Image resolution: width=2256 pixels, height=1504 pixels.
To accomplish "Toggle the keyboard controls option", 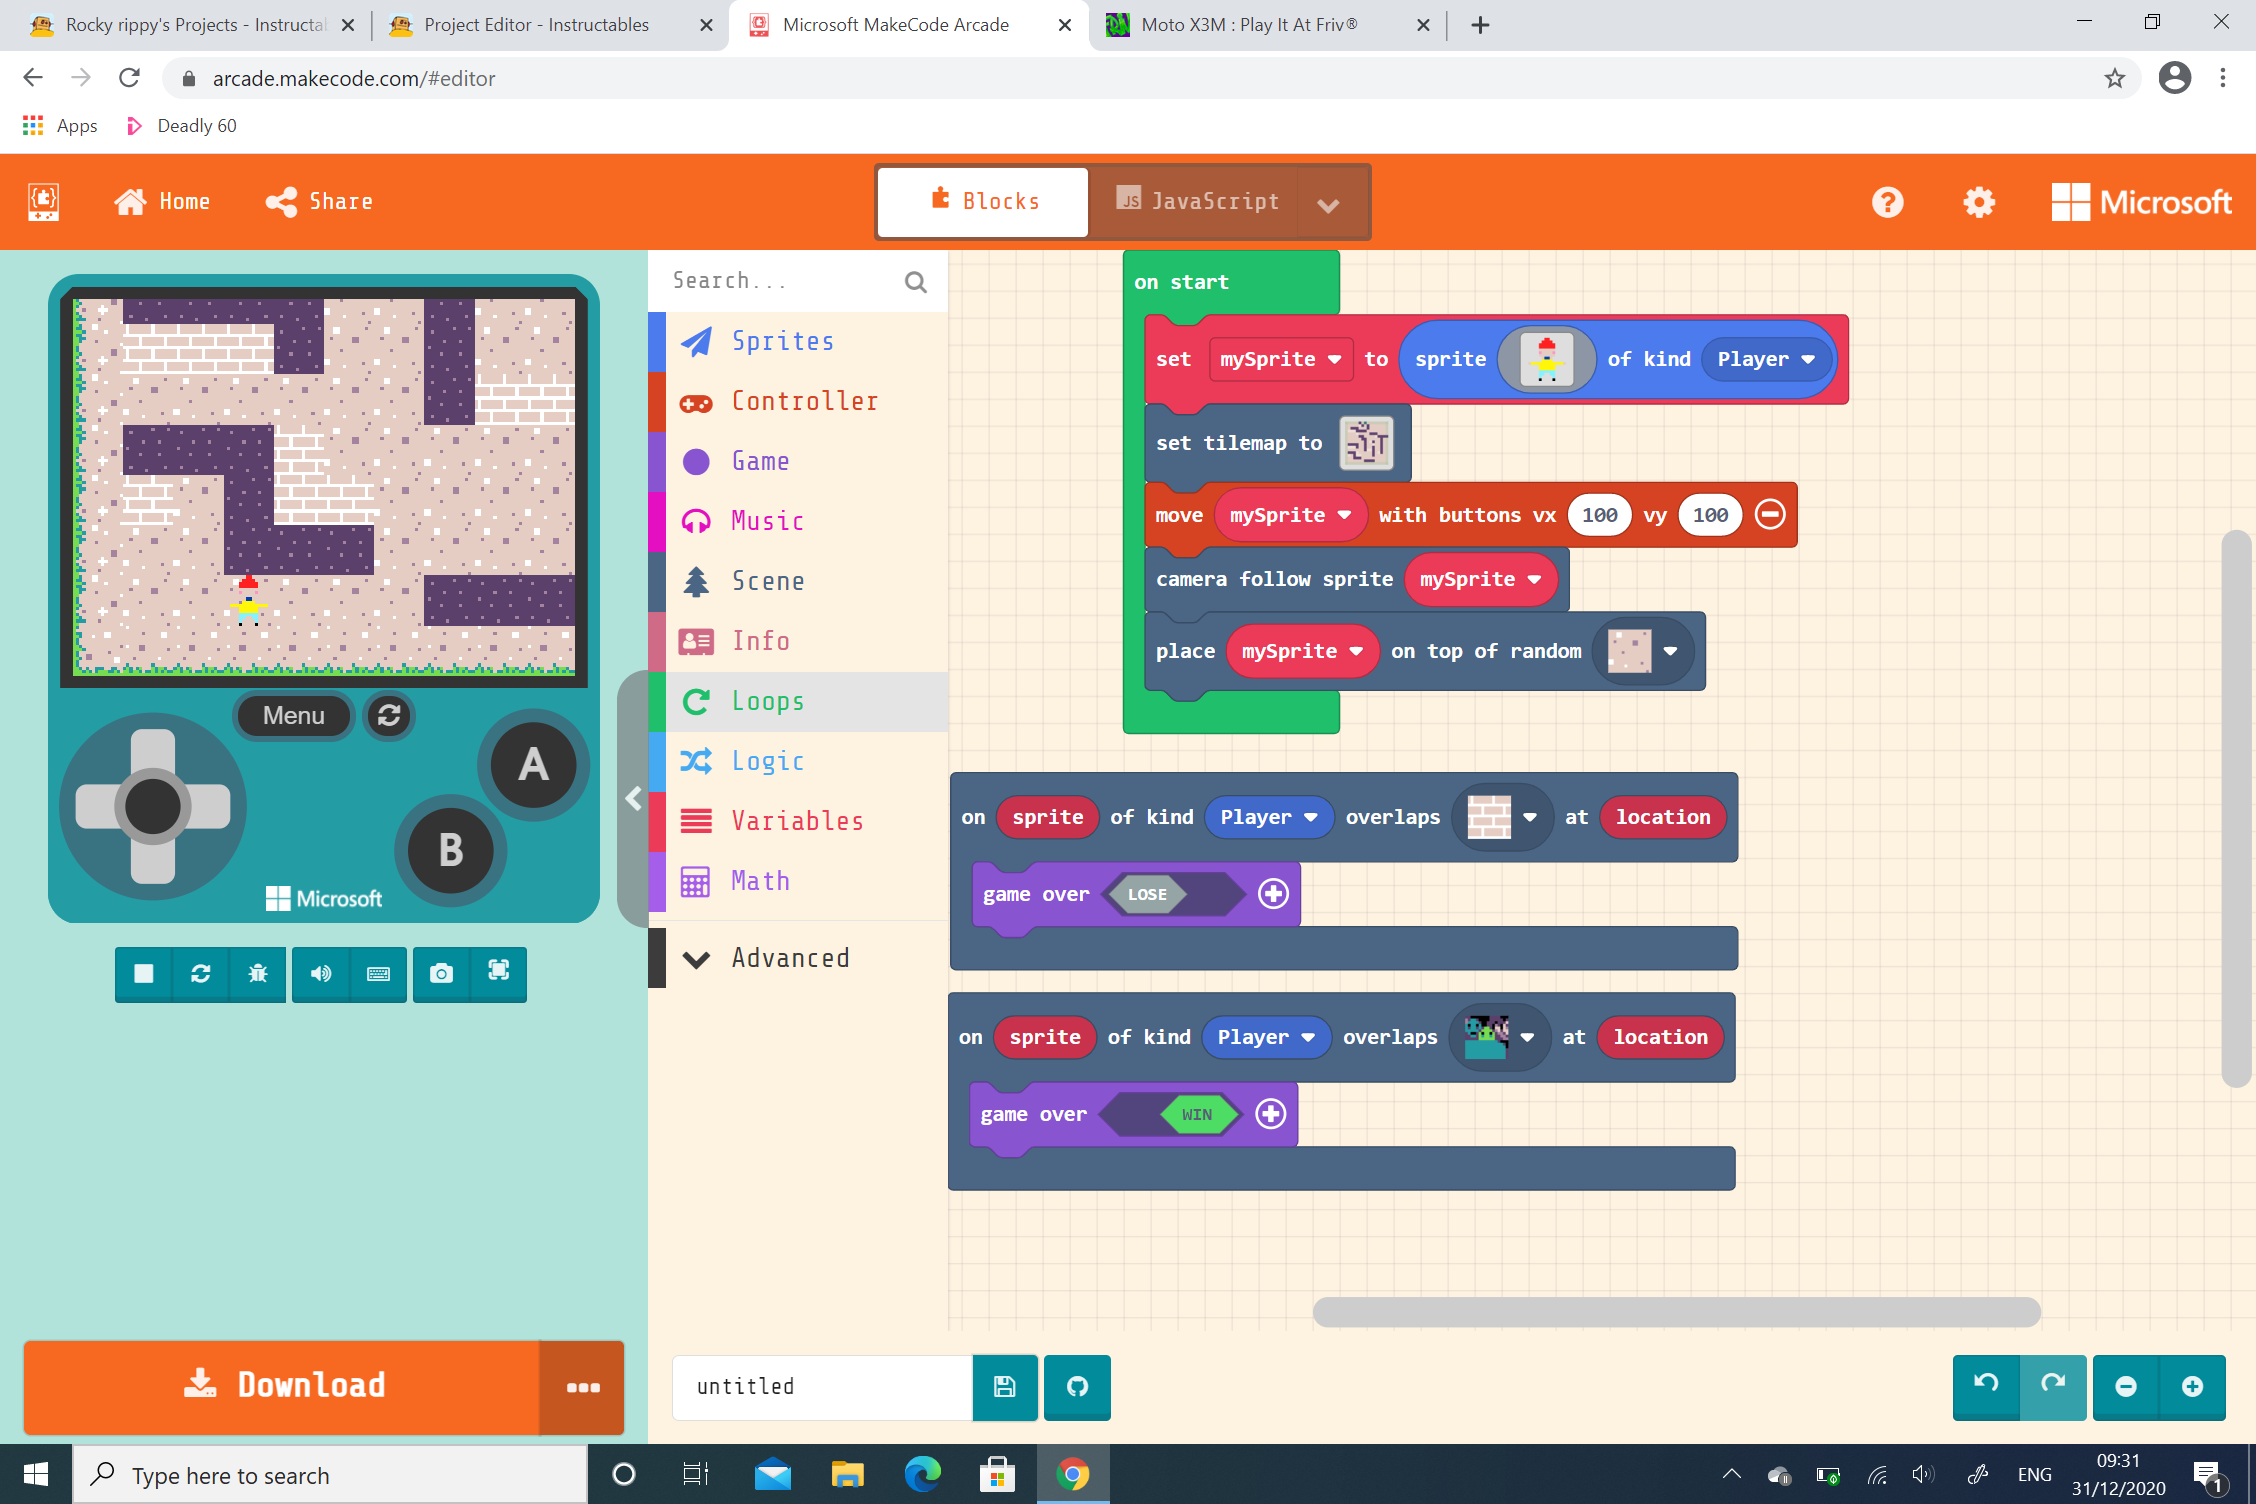I will click(x=378, y=974).
